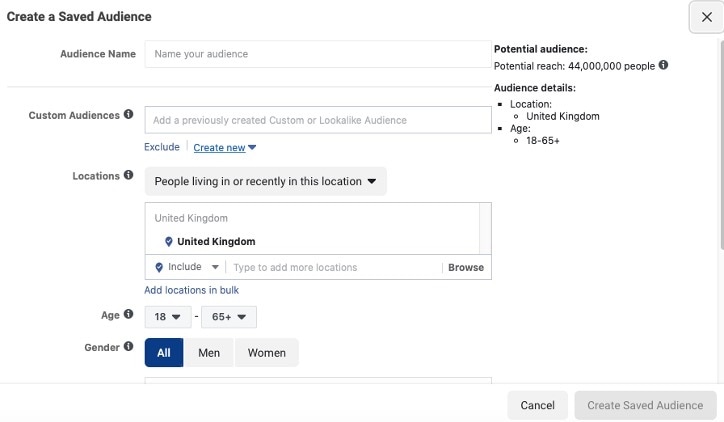Image resolution: width=724 pixels, height=422 pixels.
Task: Click the Audience Name input field
Action: pyautogui.click(x=316, y=54)
